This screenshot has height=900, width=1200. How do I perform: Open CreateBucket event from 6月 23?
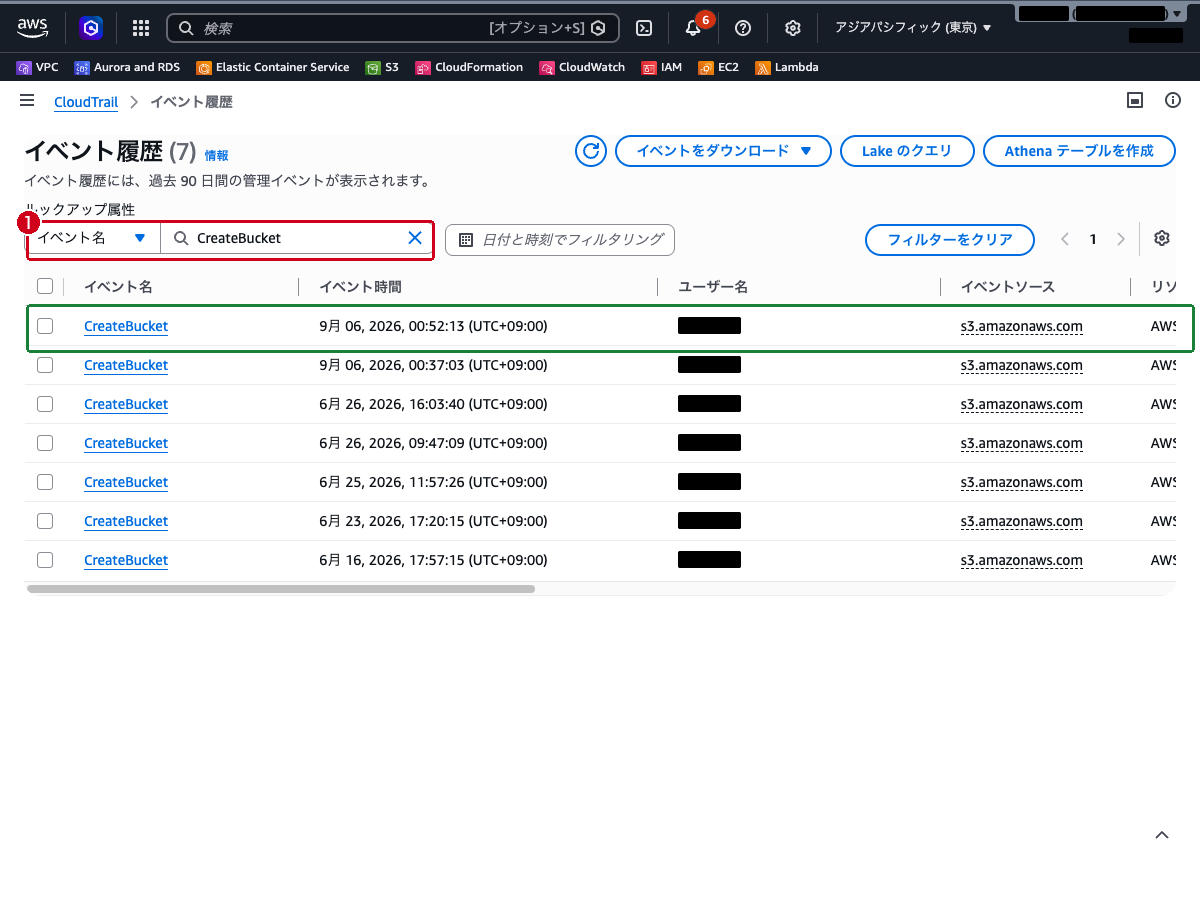126,521
